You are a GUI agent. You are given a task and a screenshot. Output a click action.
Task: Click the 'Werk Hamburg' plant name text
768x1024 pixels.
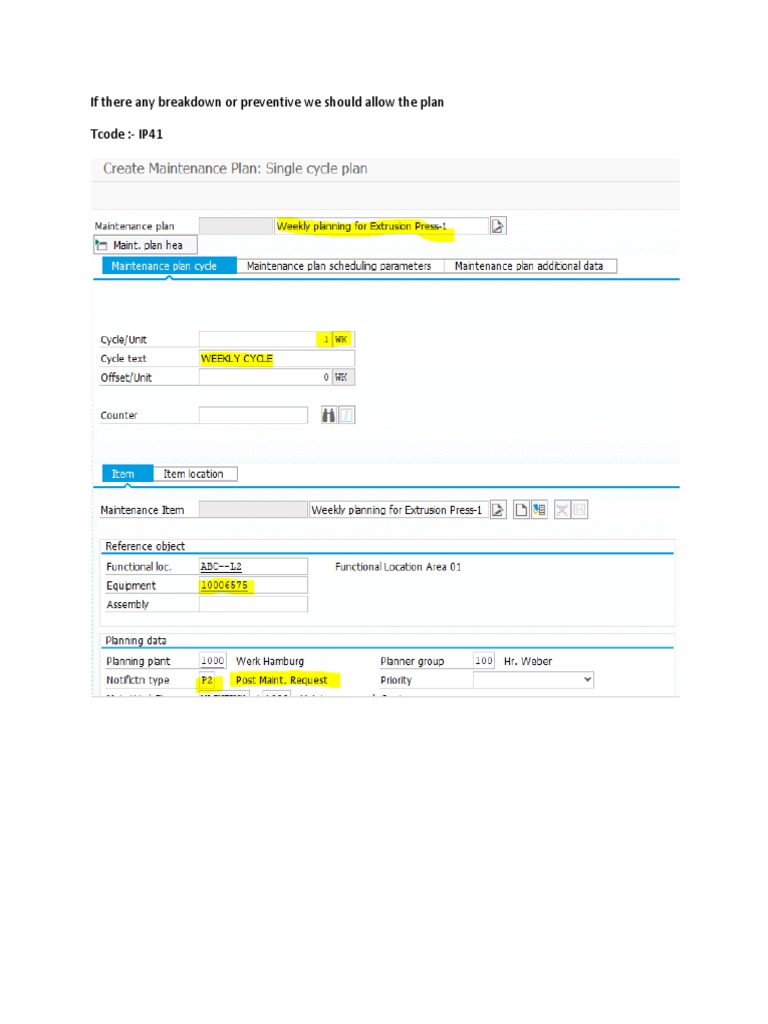(x=270, y=661)
